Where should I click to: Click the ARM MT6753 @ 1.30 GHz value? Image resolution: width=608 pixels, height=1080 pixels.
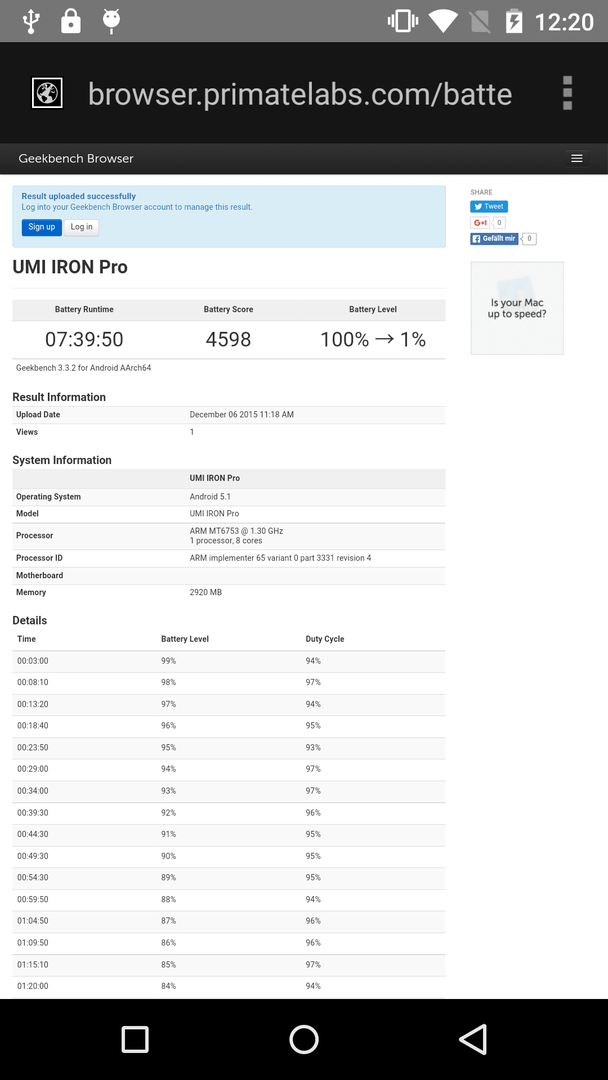[x=236, y=531]
